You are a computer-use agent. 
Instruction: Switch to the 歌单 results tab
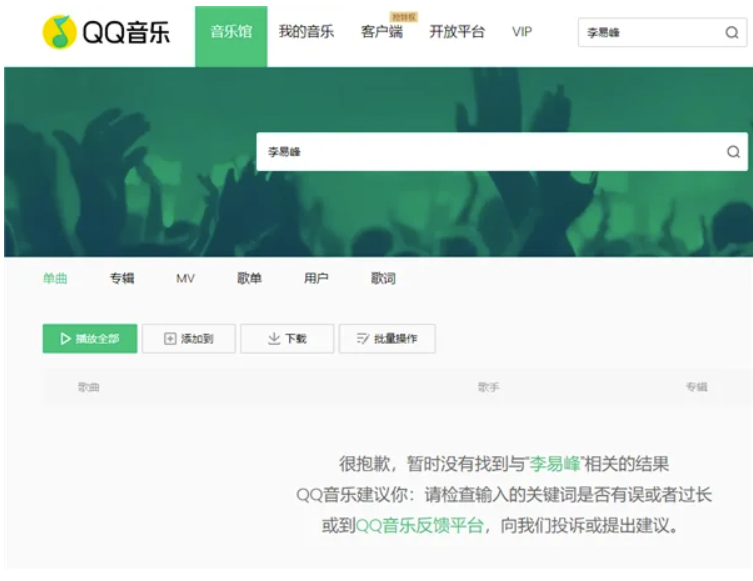(x=249, y=278)
